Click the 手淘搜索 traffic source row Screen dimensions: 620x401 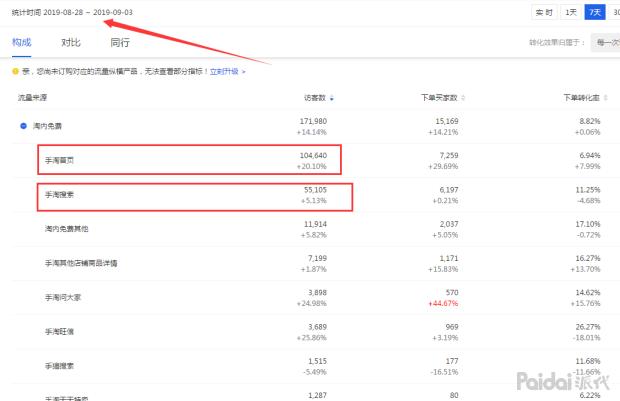pos(60,194)
